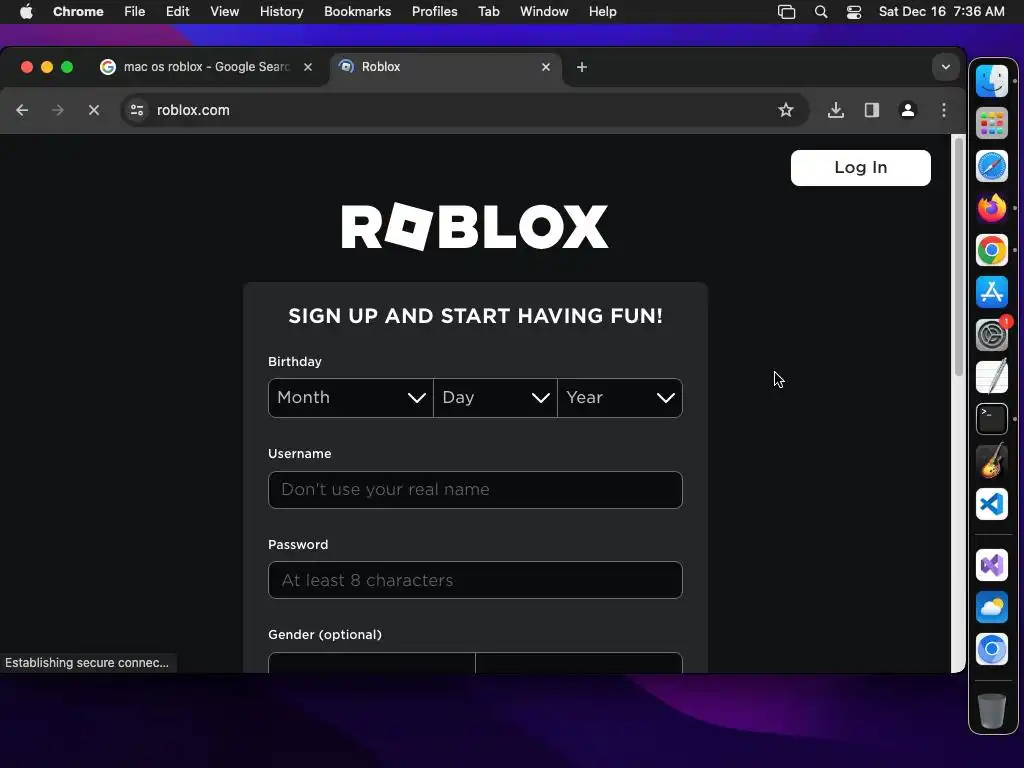
Task: Open the View menu
Action: pyautogui.click(x=224, y=12)
